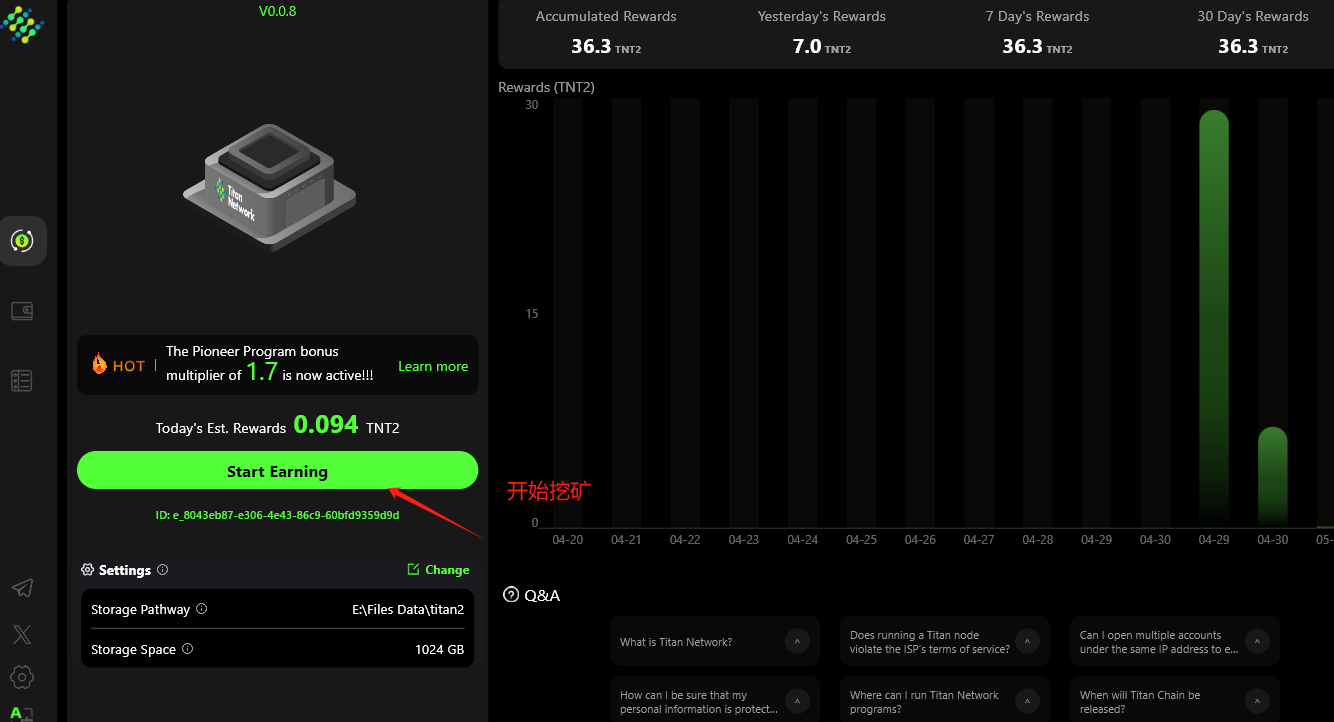Viewport: 1334px width, 722px height.
Task: Expand the ISP terms of service question
Action: [x=945, y=642]
